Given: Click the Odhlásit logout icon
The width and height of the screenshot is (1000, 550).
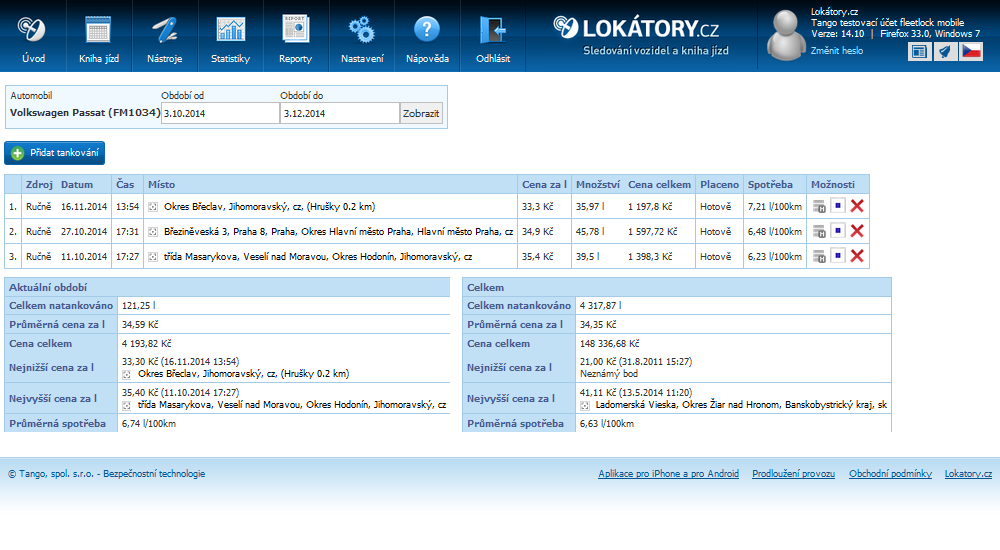Looking at the screenshot, I should click(492, 28).
